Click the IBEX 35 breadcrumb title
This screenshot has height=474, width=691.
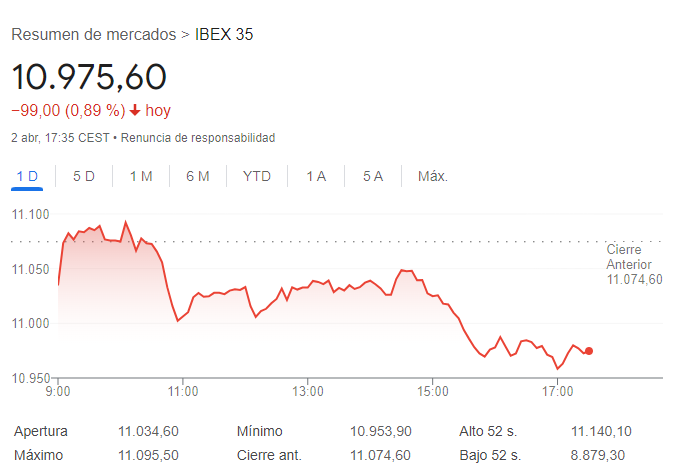224,34
